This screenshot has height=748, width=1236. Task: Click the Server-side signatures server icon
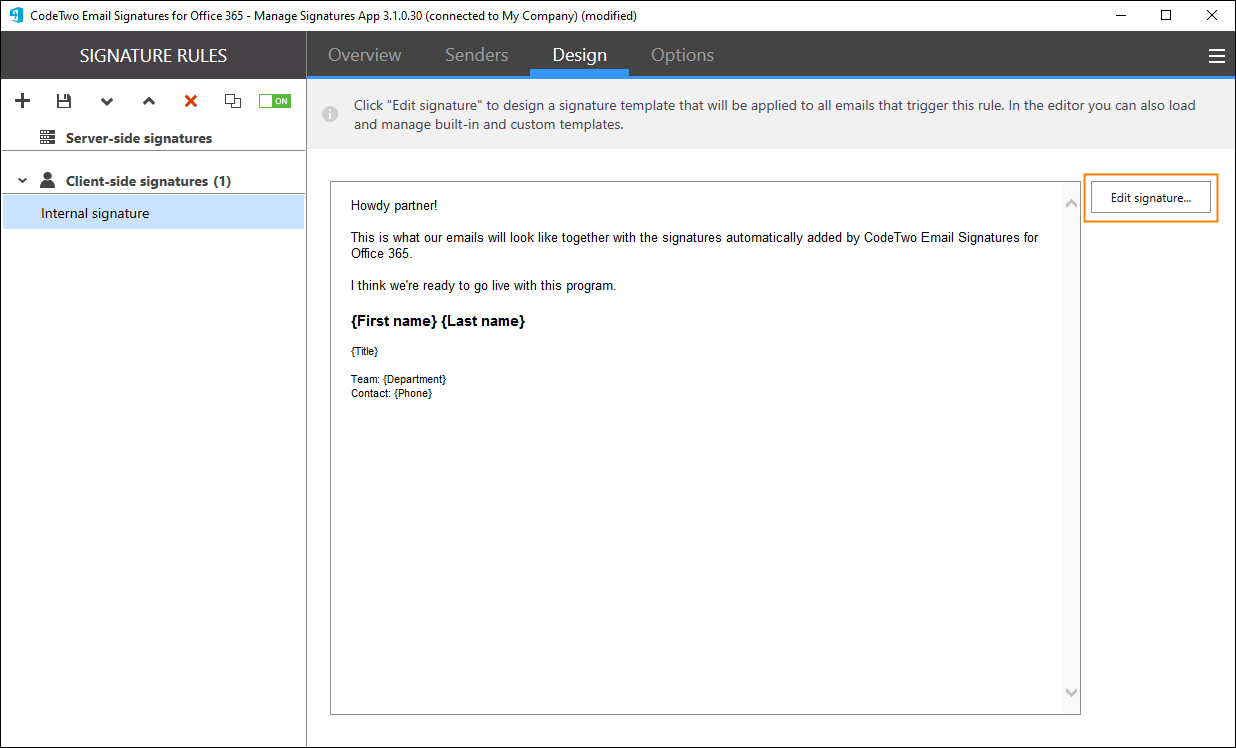[x=46, y=137]
